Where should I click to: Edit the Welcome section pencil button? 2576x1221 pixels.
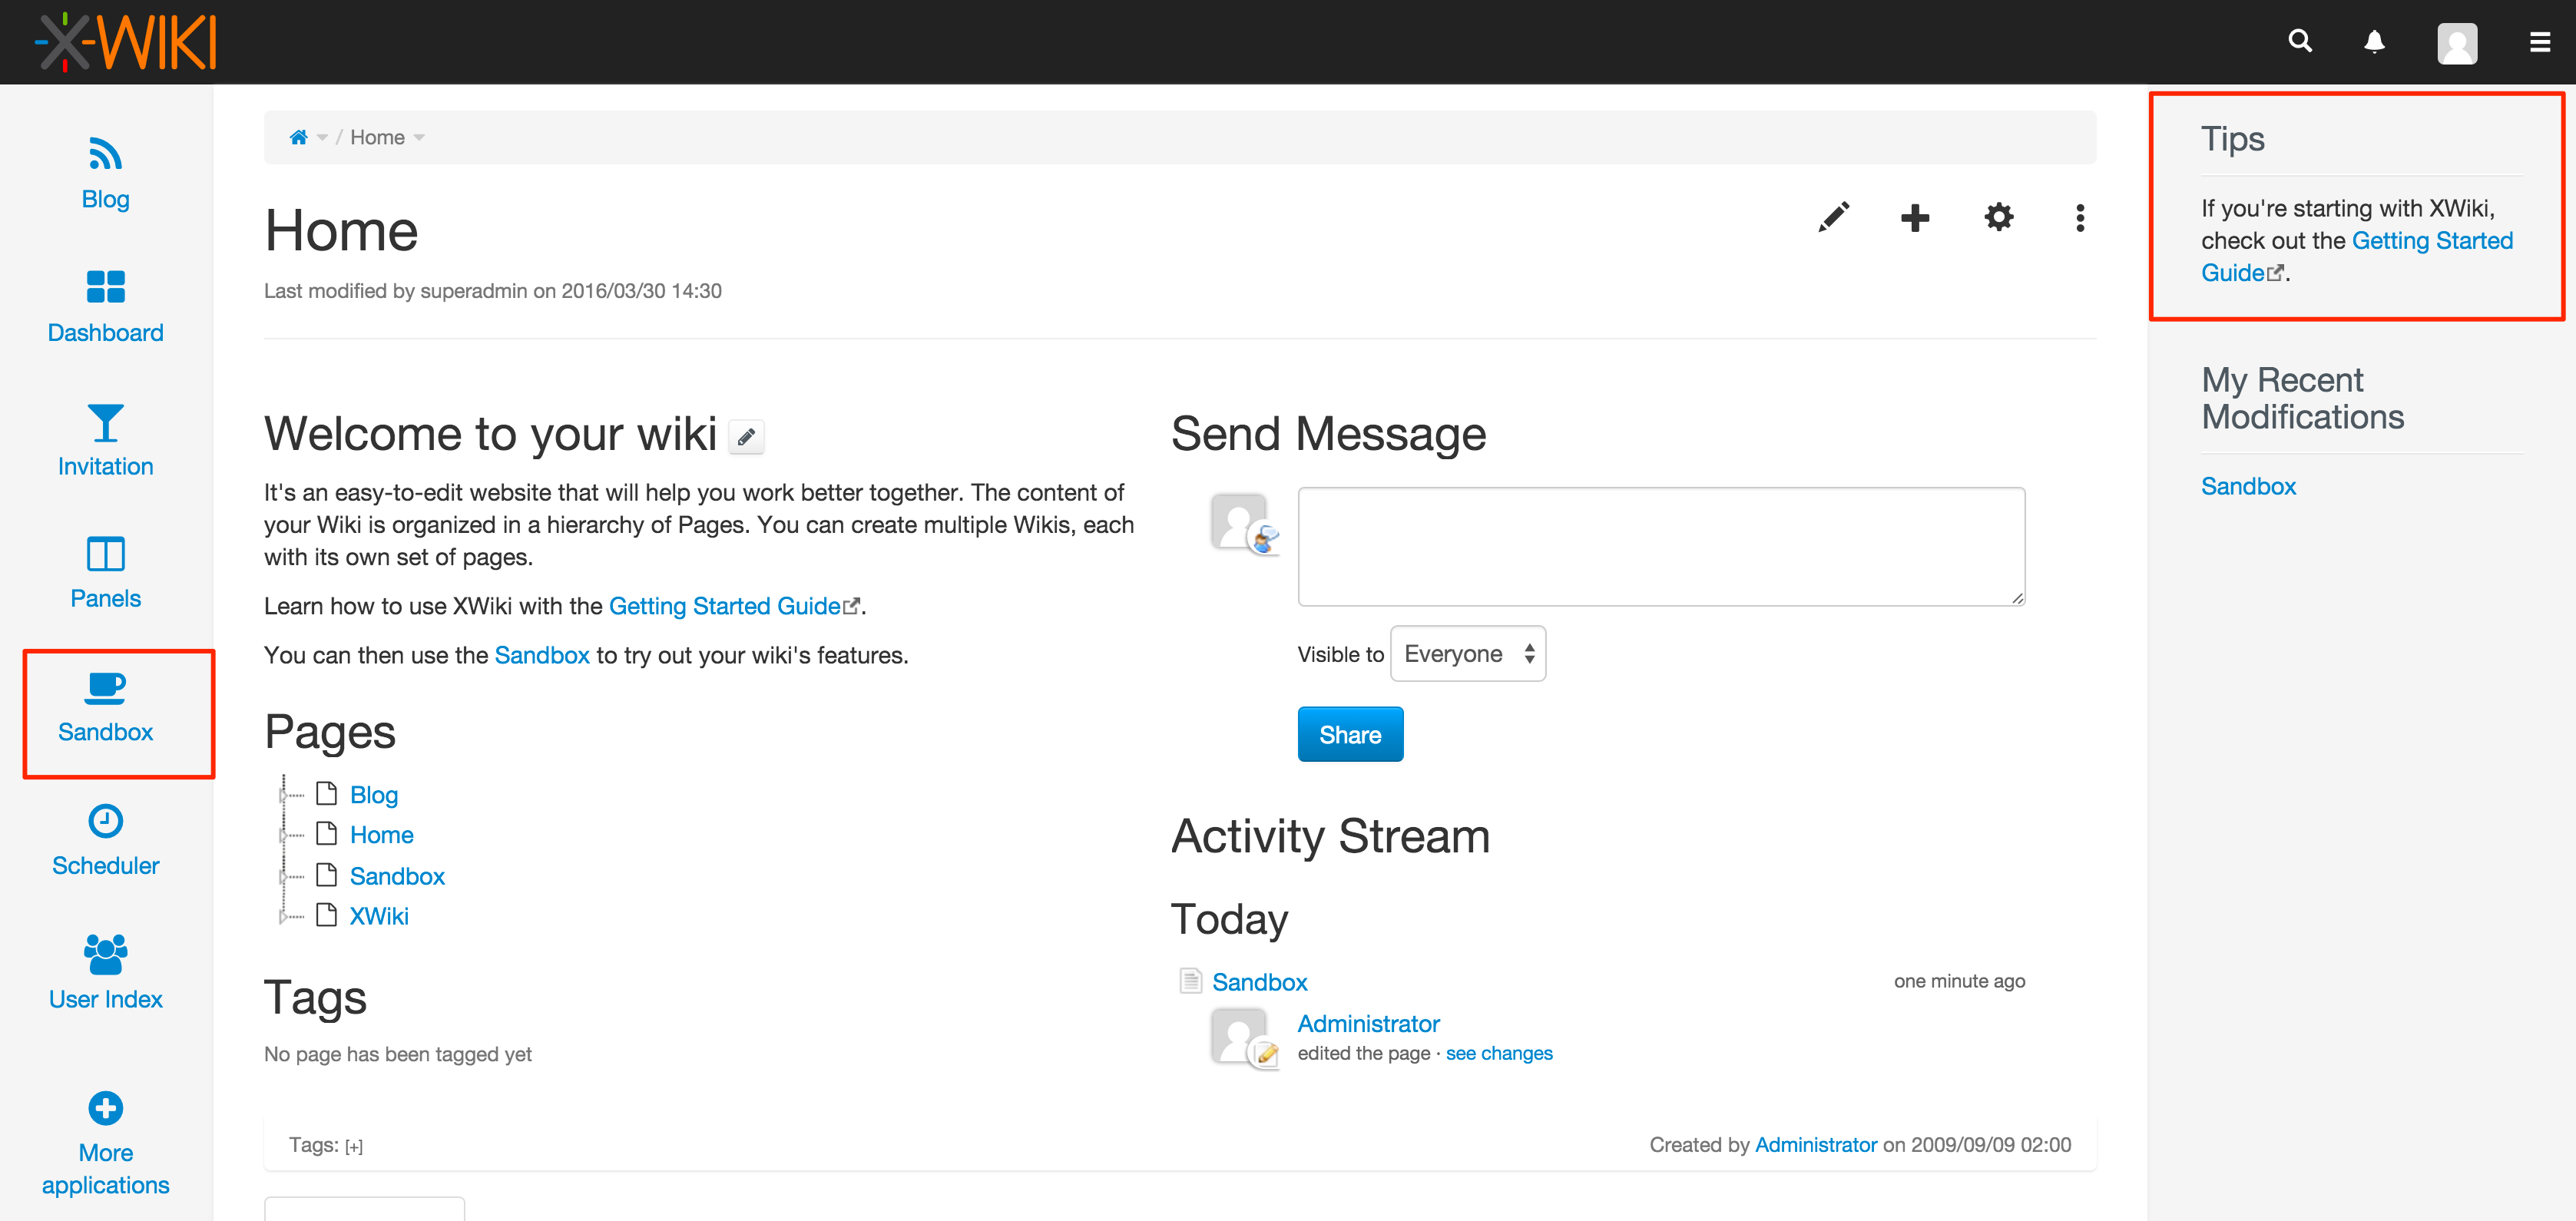[x=746, y=437]
